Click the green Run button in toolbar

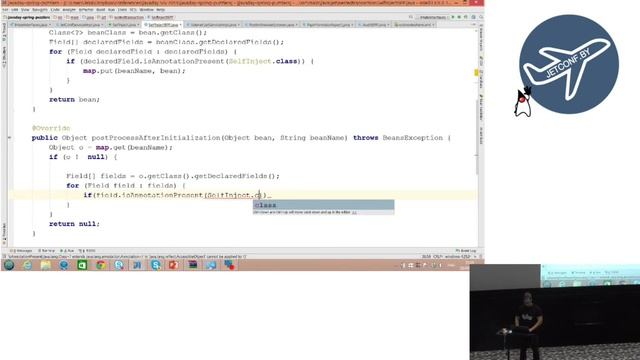click(453, 17)
